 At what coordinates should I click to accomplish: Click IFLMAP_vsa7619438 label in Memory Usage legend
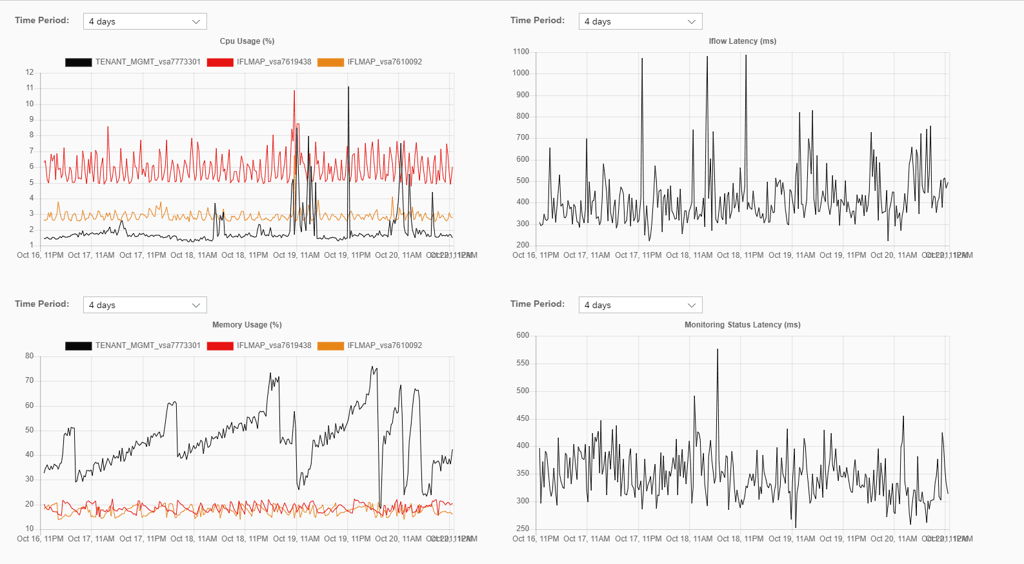pos(274,345)
